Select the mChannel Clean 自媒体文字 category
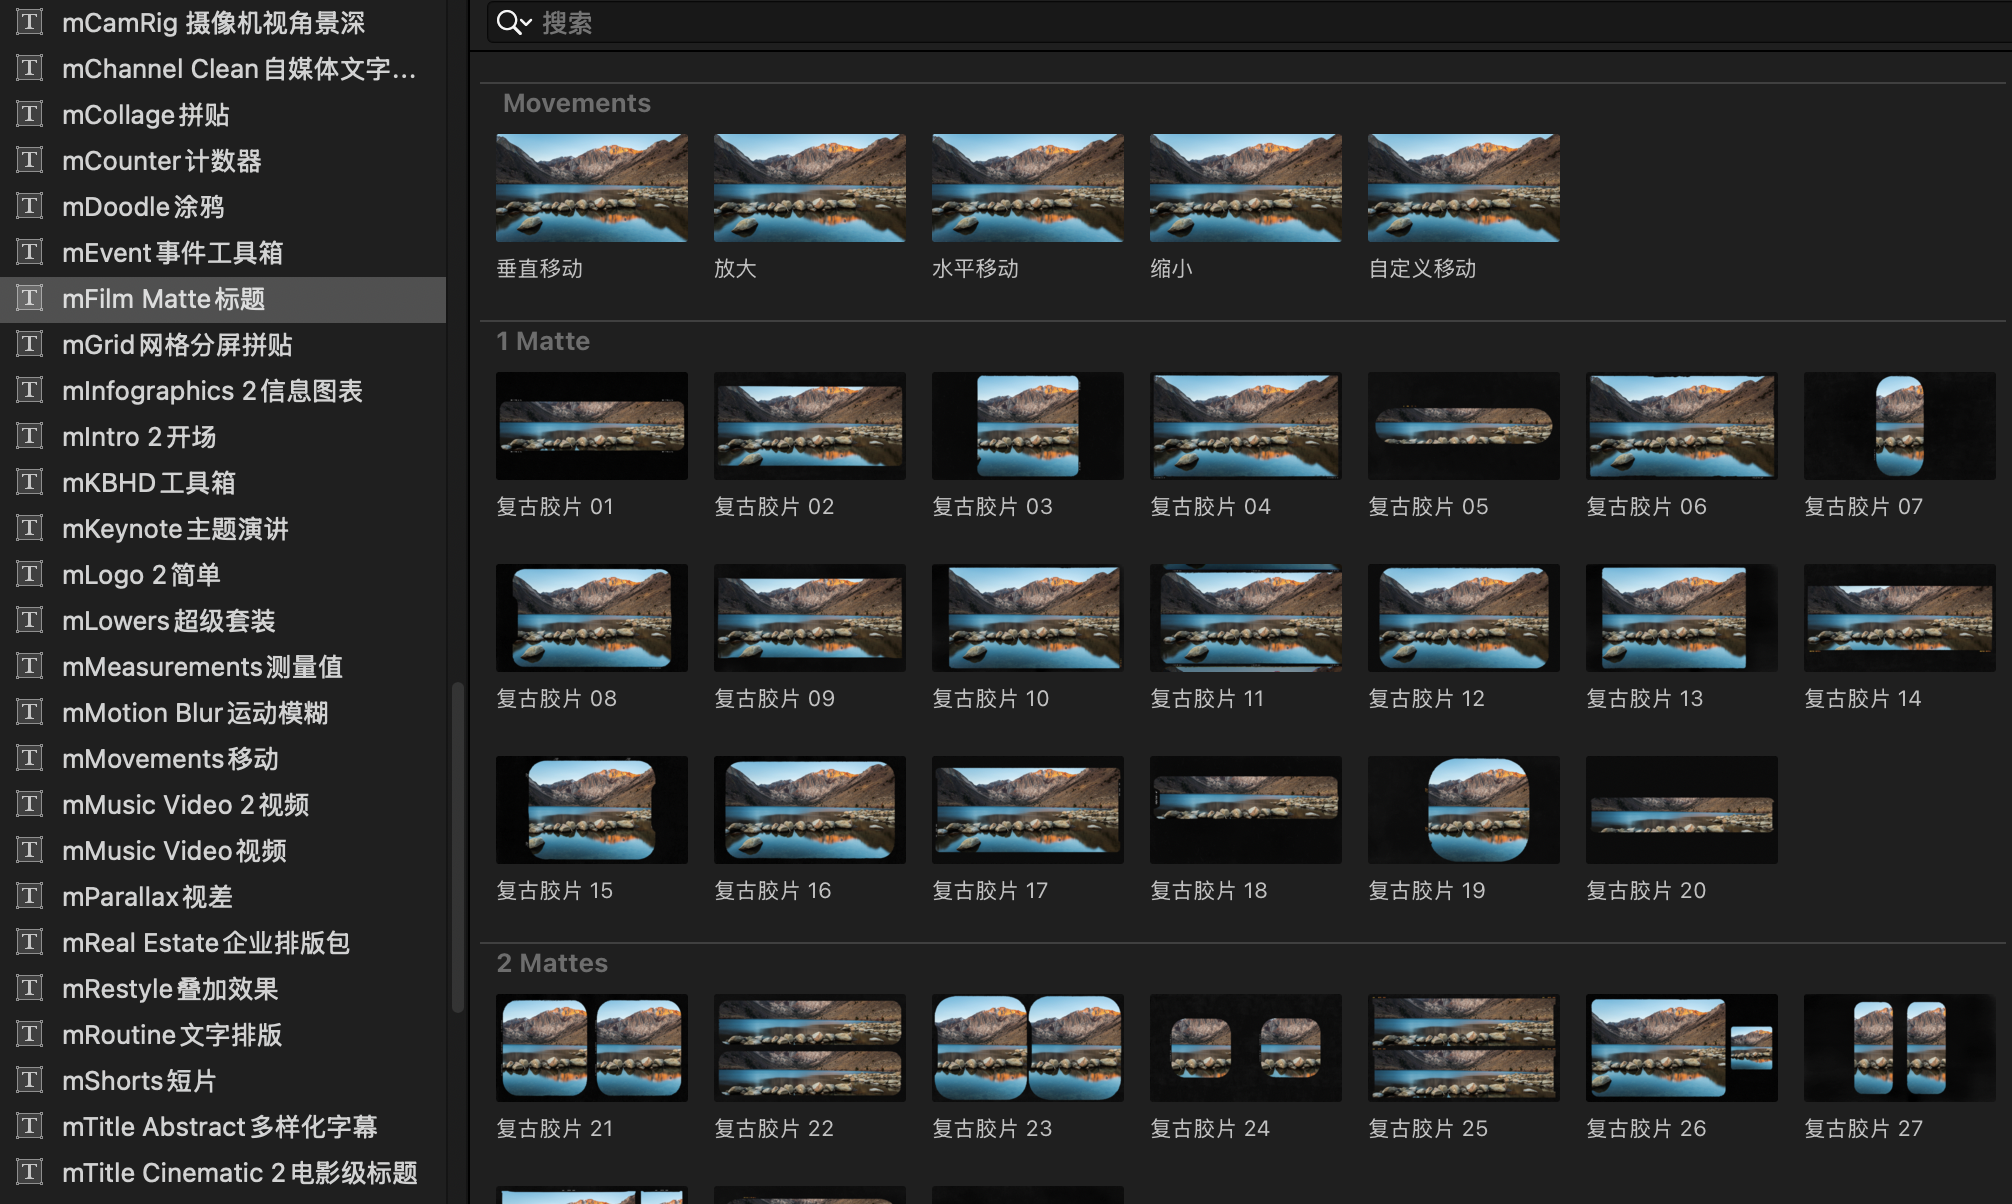Screen dimensions: 2012x1204 point(223,68)
